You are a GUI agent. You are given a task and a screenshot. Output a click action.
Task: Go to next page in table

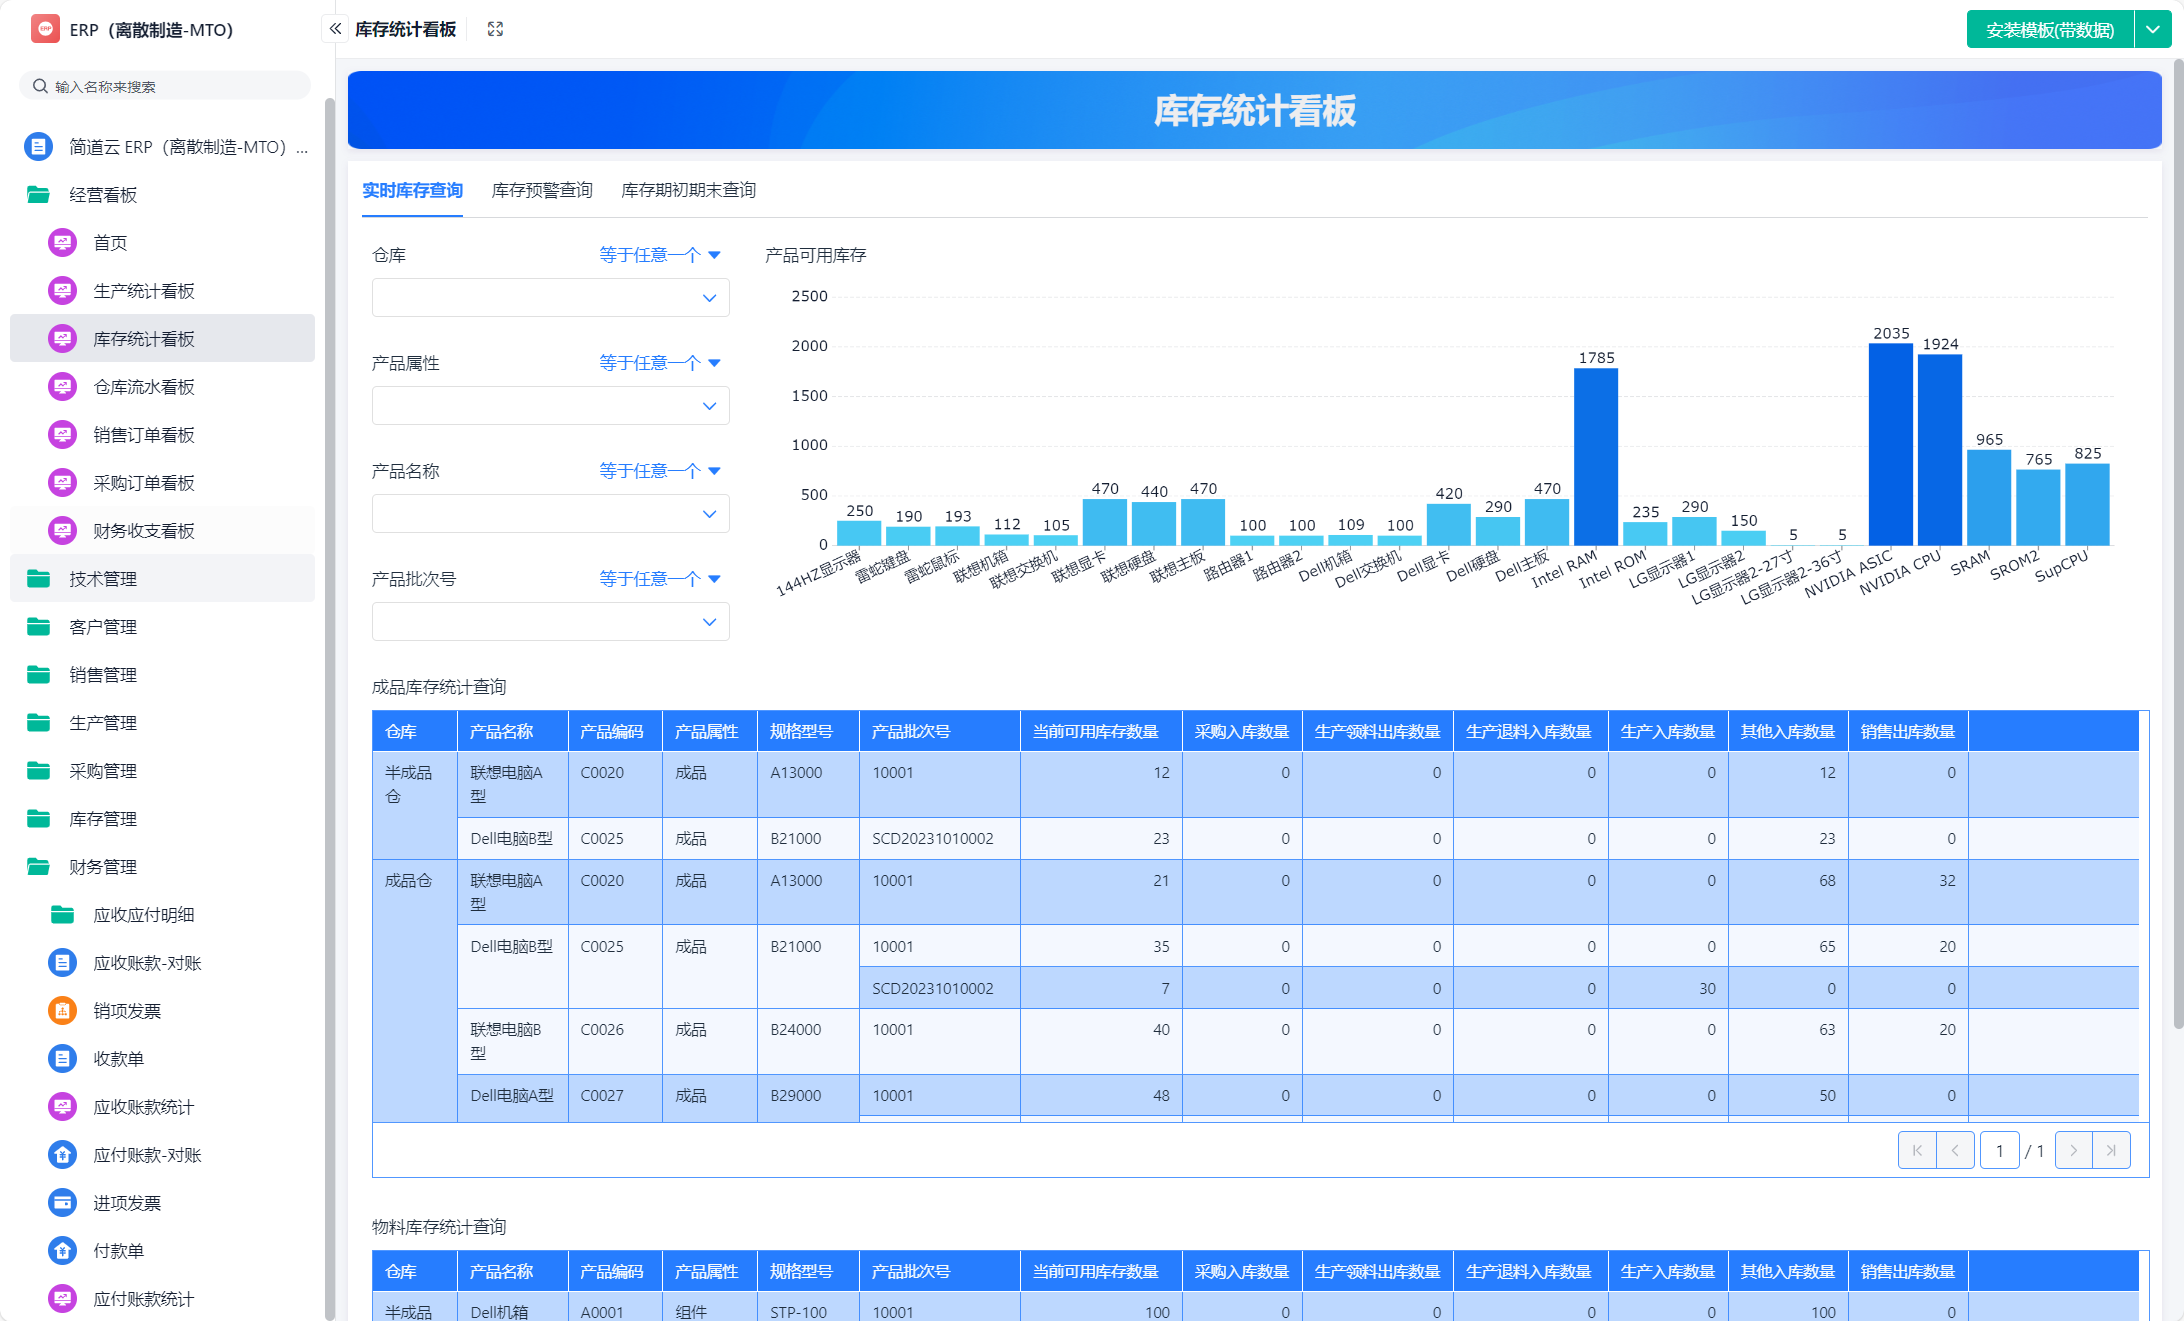click(2073, 1151)
